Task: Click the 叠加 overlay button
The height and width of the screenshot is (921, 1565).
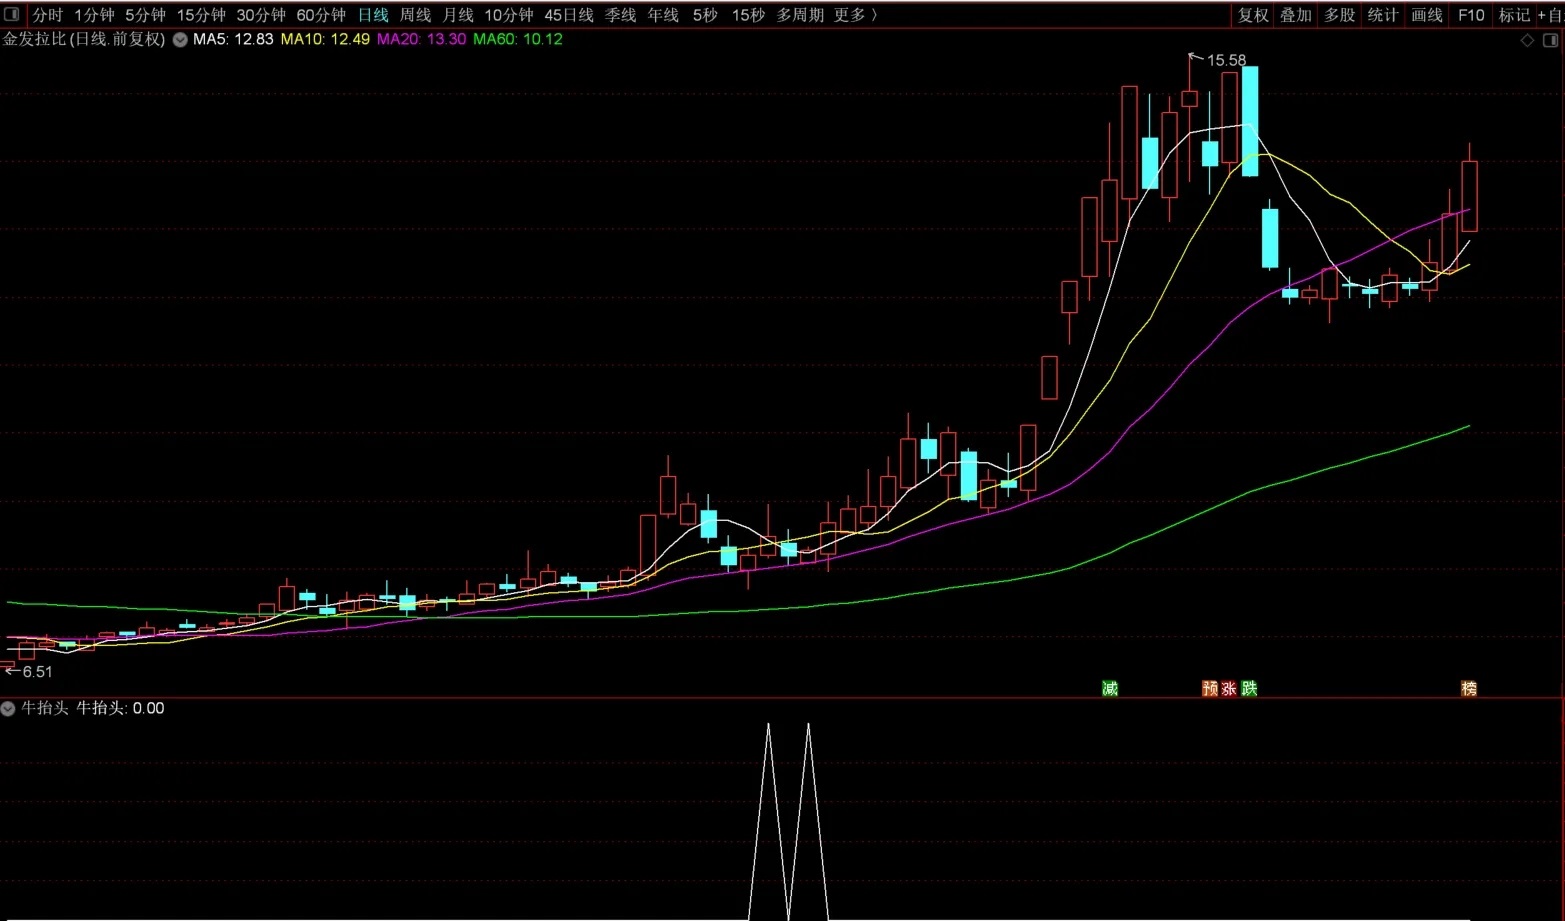Action: tap(1296, 15)
